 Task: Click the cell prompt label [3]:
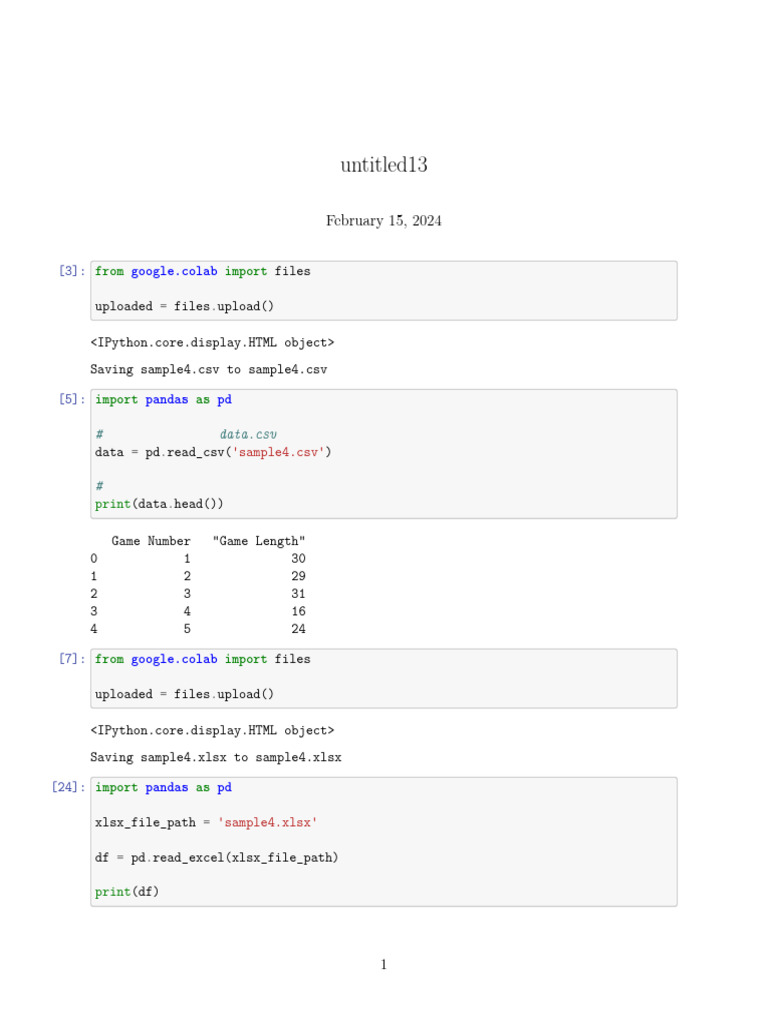(x=72, y=270)
